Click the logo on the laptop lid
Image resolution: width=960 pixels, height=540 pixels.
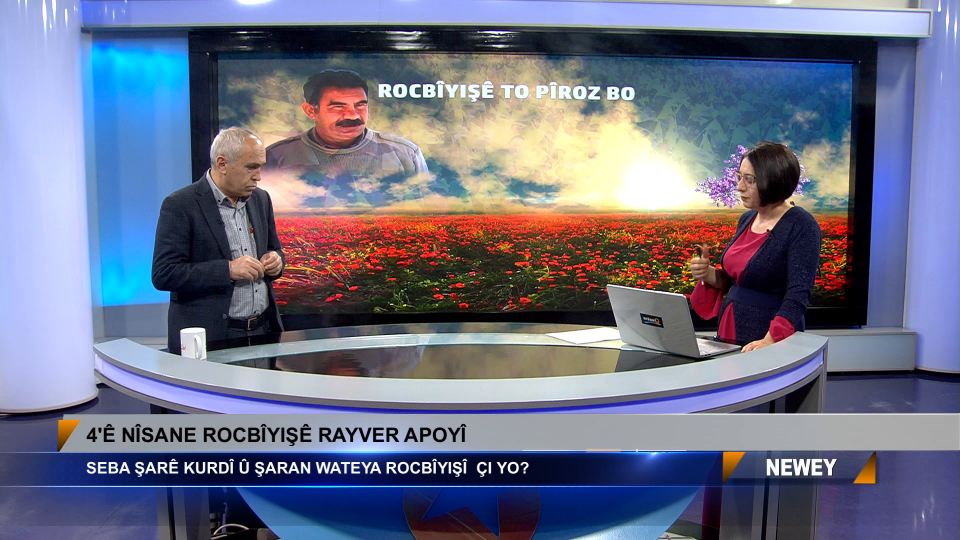[651, 320]
